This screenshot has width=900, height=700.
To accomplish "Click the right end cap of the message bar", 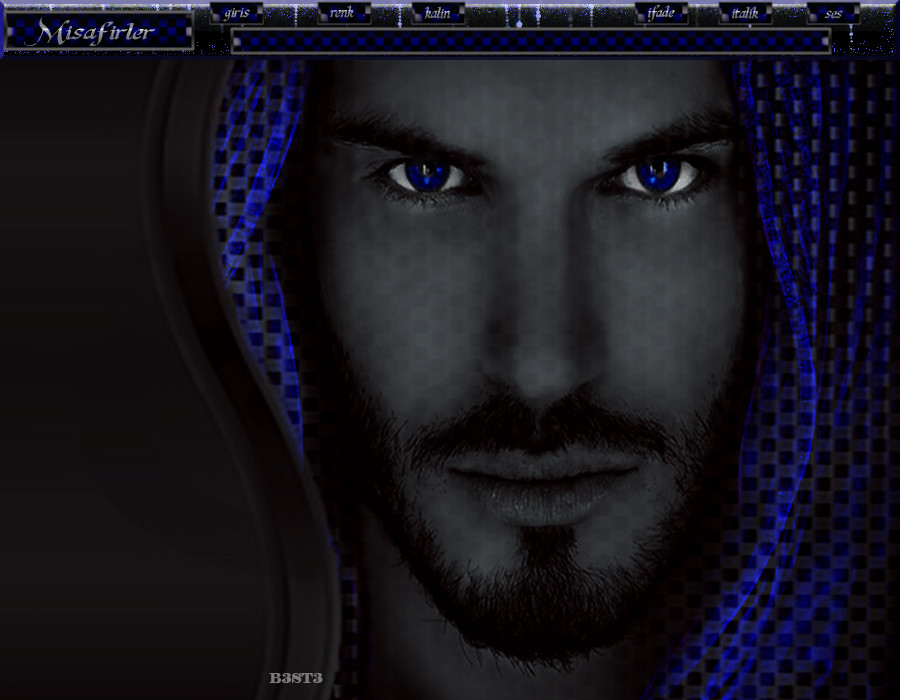I will pyautogui.click(x=825, y=40).
